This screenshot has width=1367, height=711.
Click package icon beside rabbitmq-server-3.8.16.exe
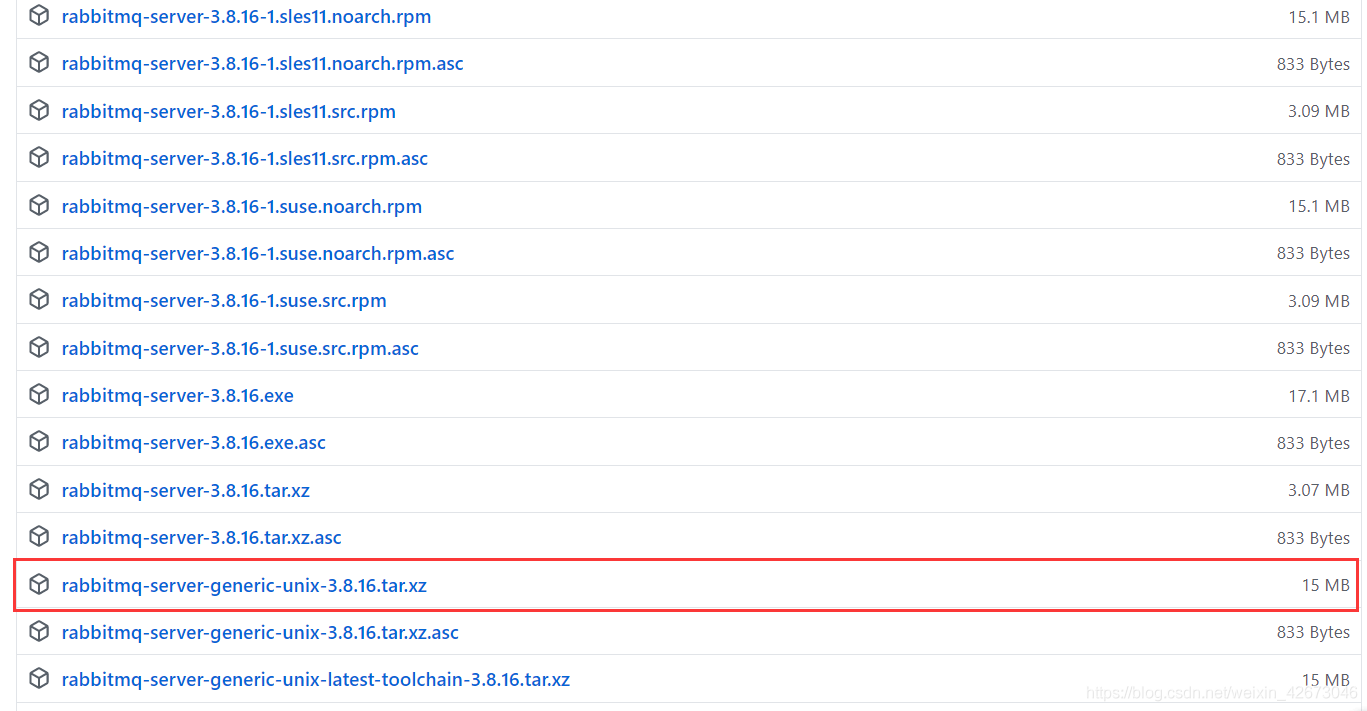(x=39, y=395)
